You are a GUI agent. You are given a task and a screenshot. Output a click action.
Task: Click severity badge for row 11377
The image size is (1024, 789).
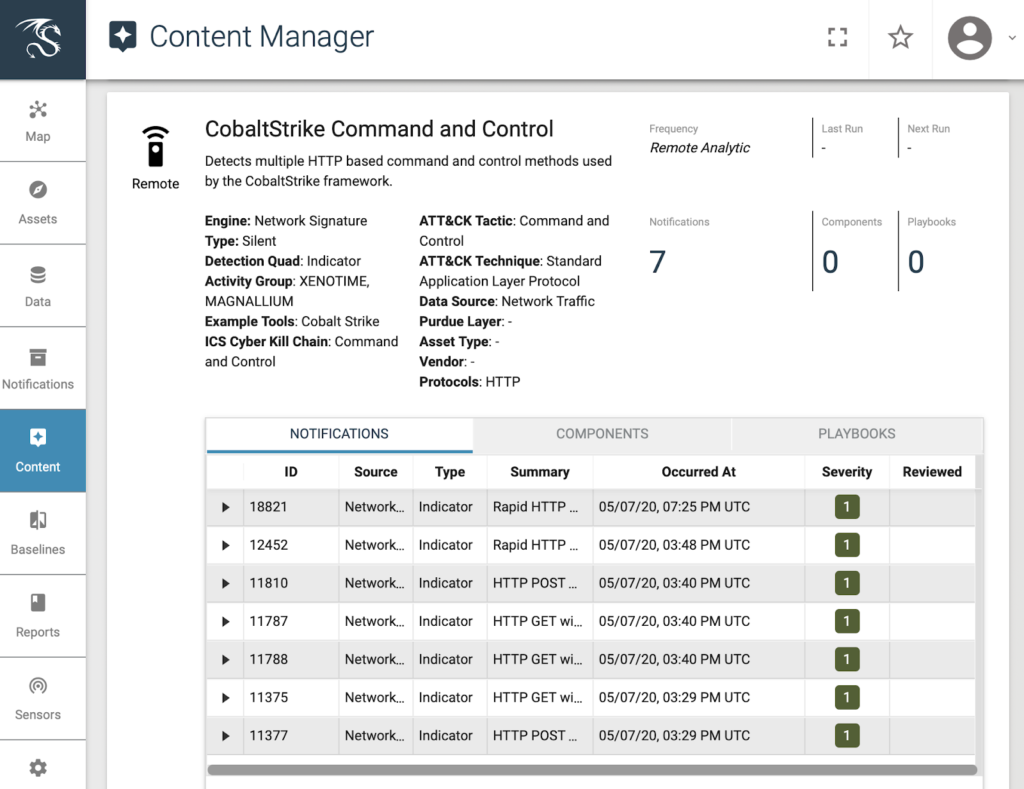click(847, 735)
